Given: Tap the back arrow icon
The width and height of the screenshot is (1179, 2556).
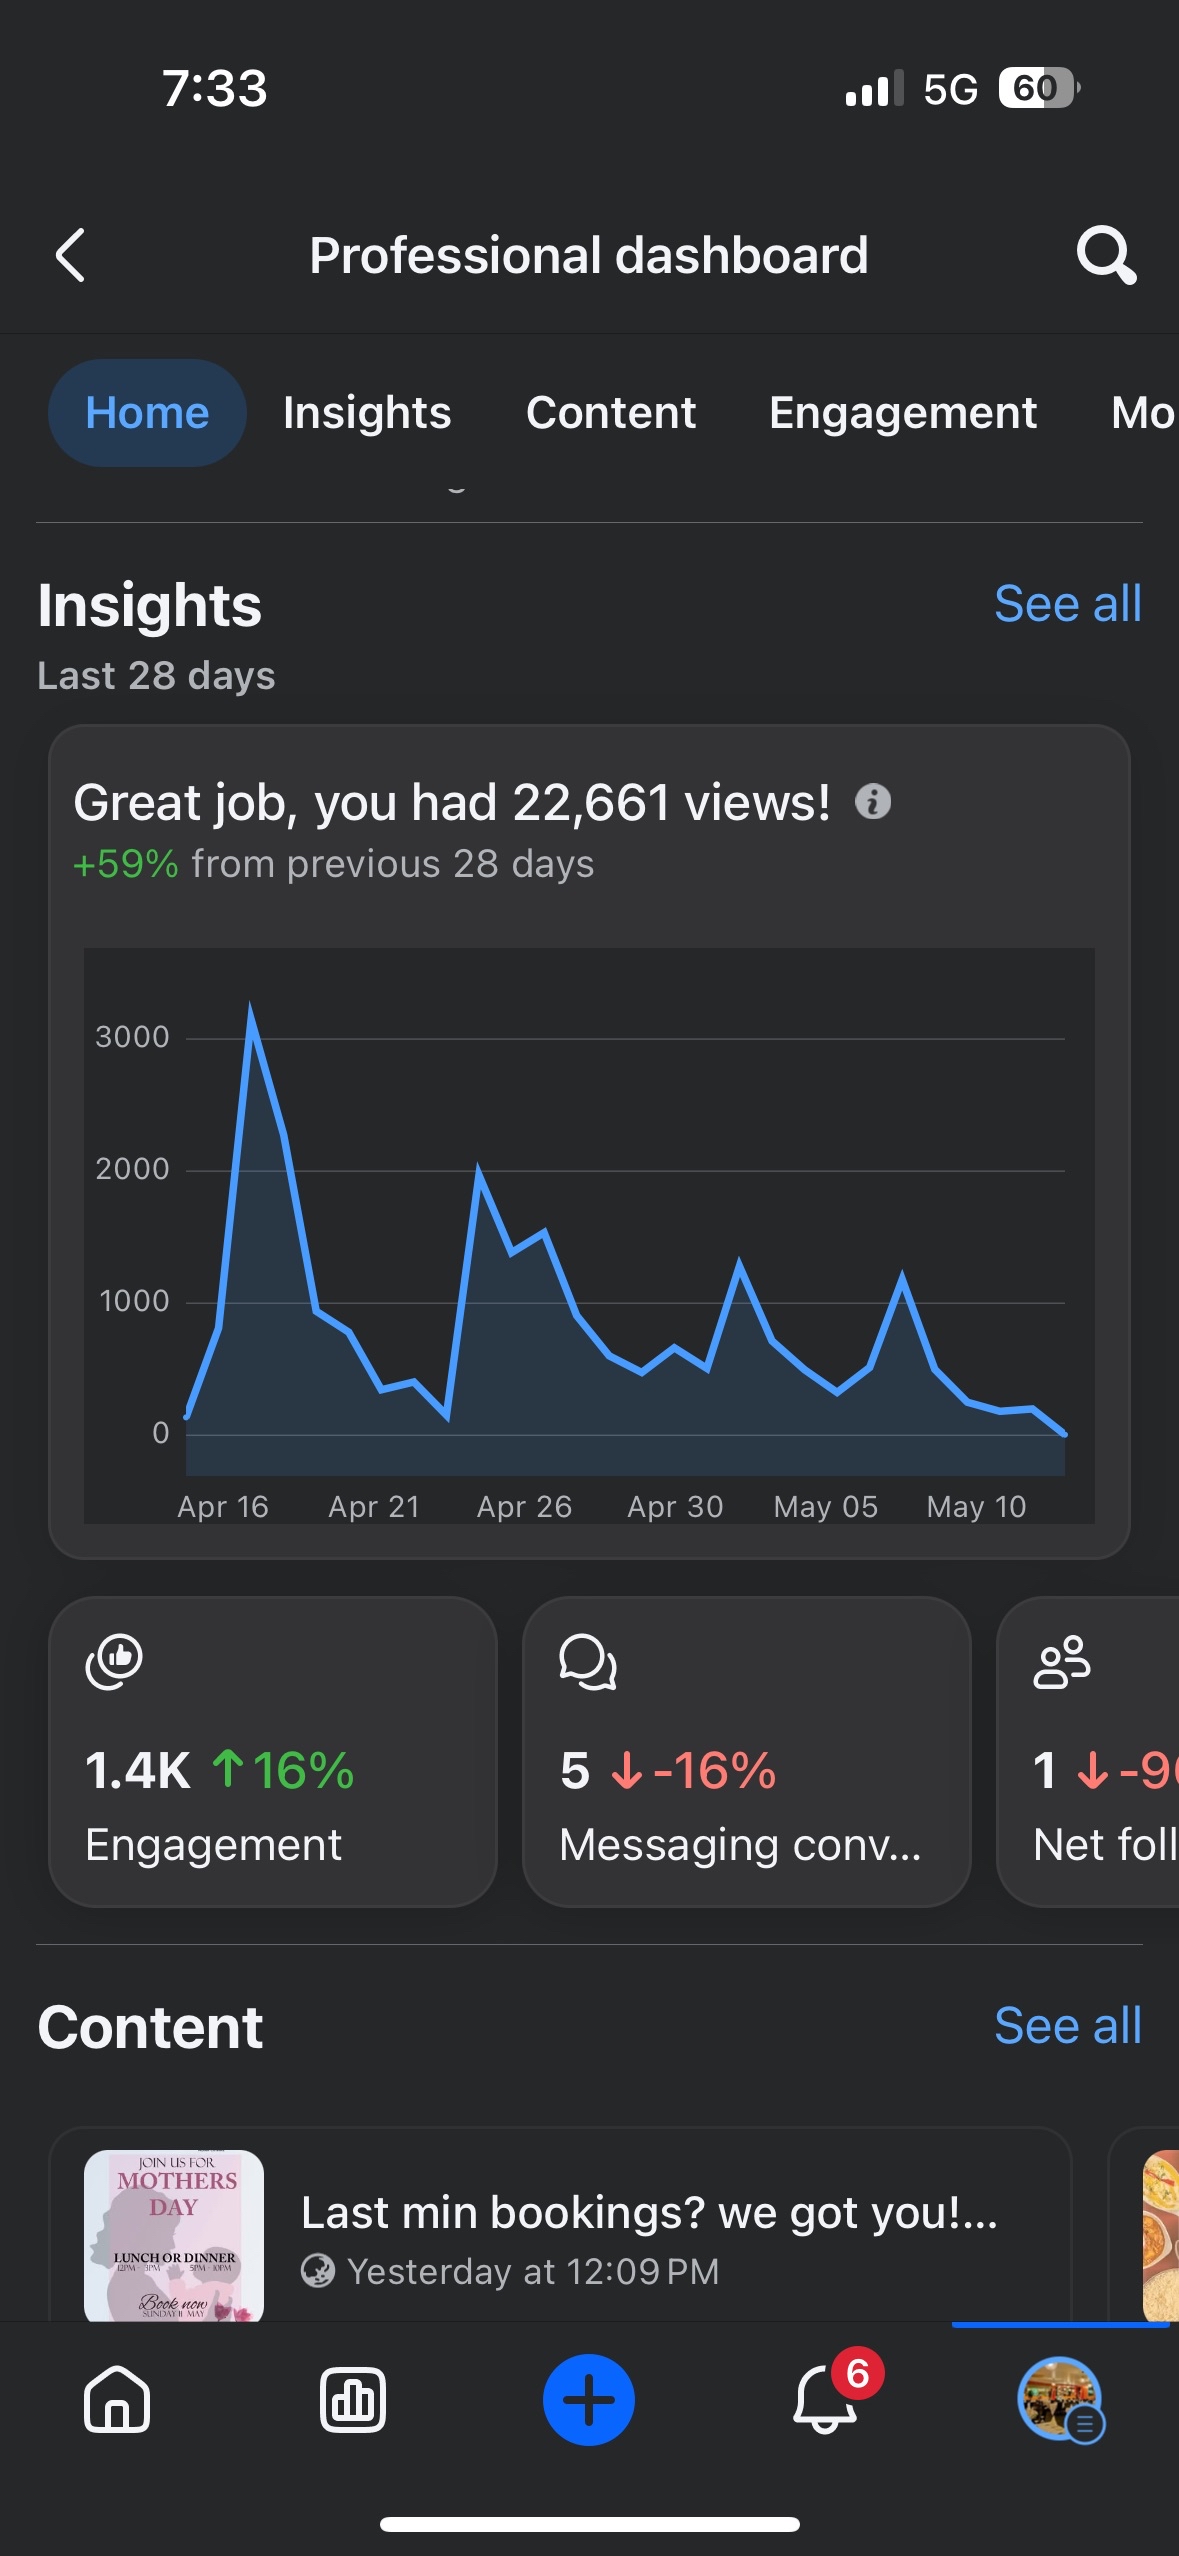Looking at the screenshot, I should 71,256.
